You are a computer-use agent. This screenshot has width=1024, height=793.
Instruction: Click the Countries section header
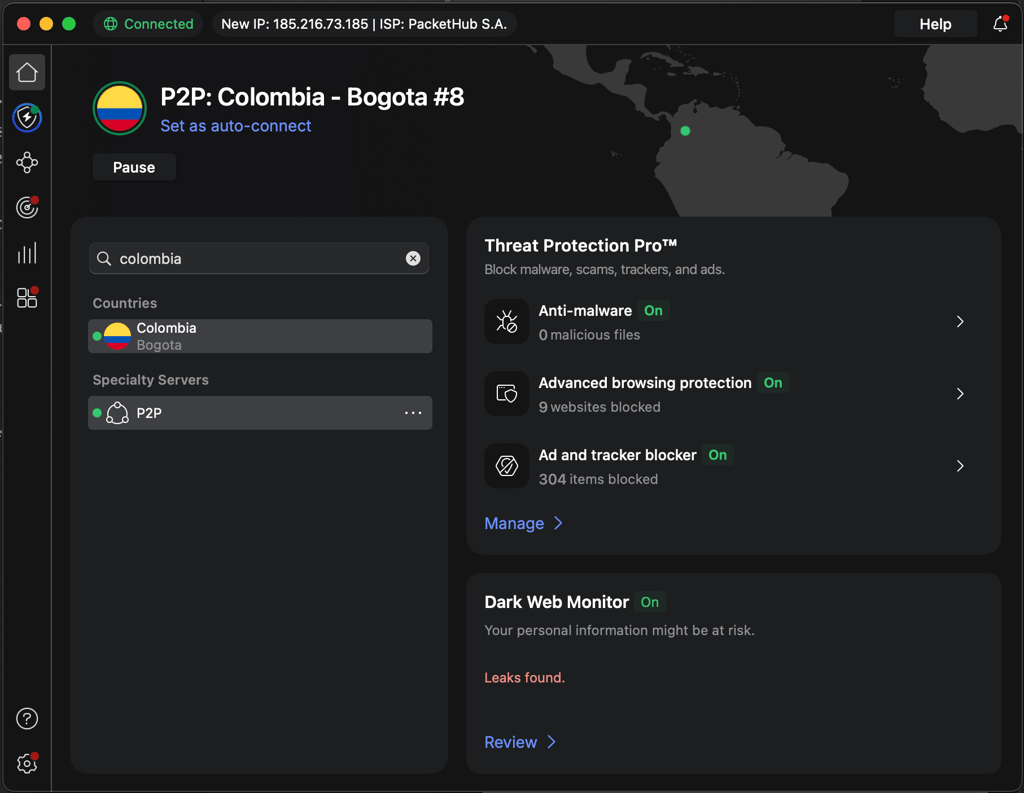125,303
